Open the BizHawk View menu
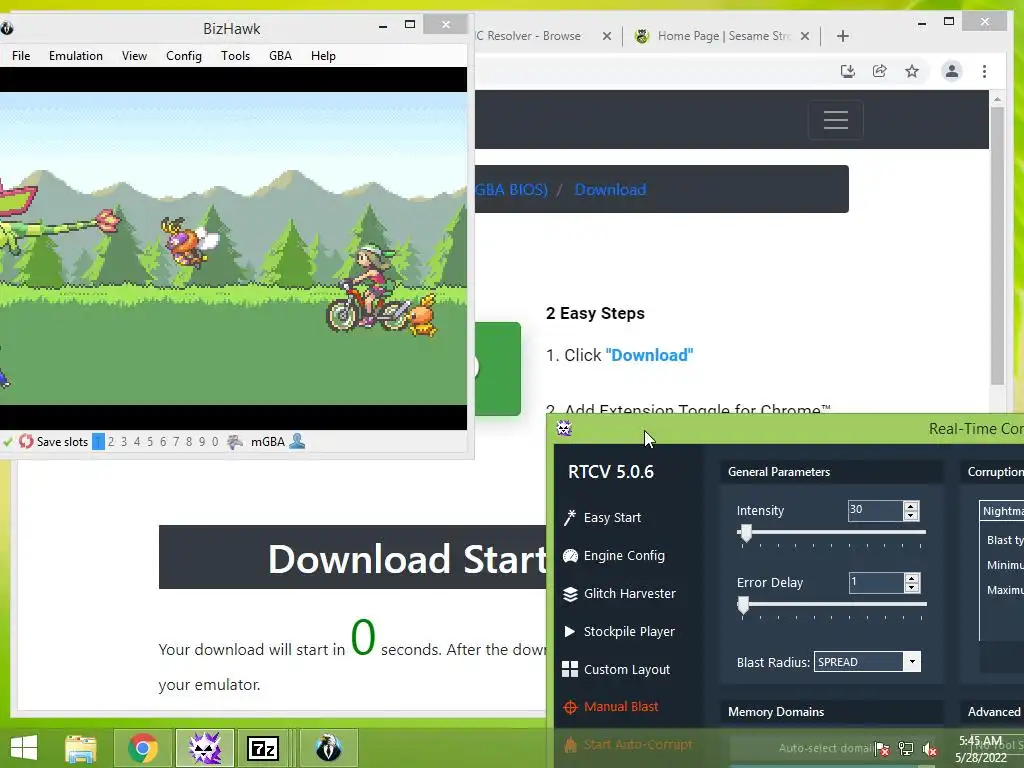The width and height of the screenshot is (1024, 768). (x=134, y=56)
